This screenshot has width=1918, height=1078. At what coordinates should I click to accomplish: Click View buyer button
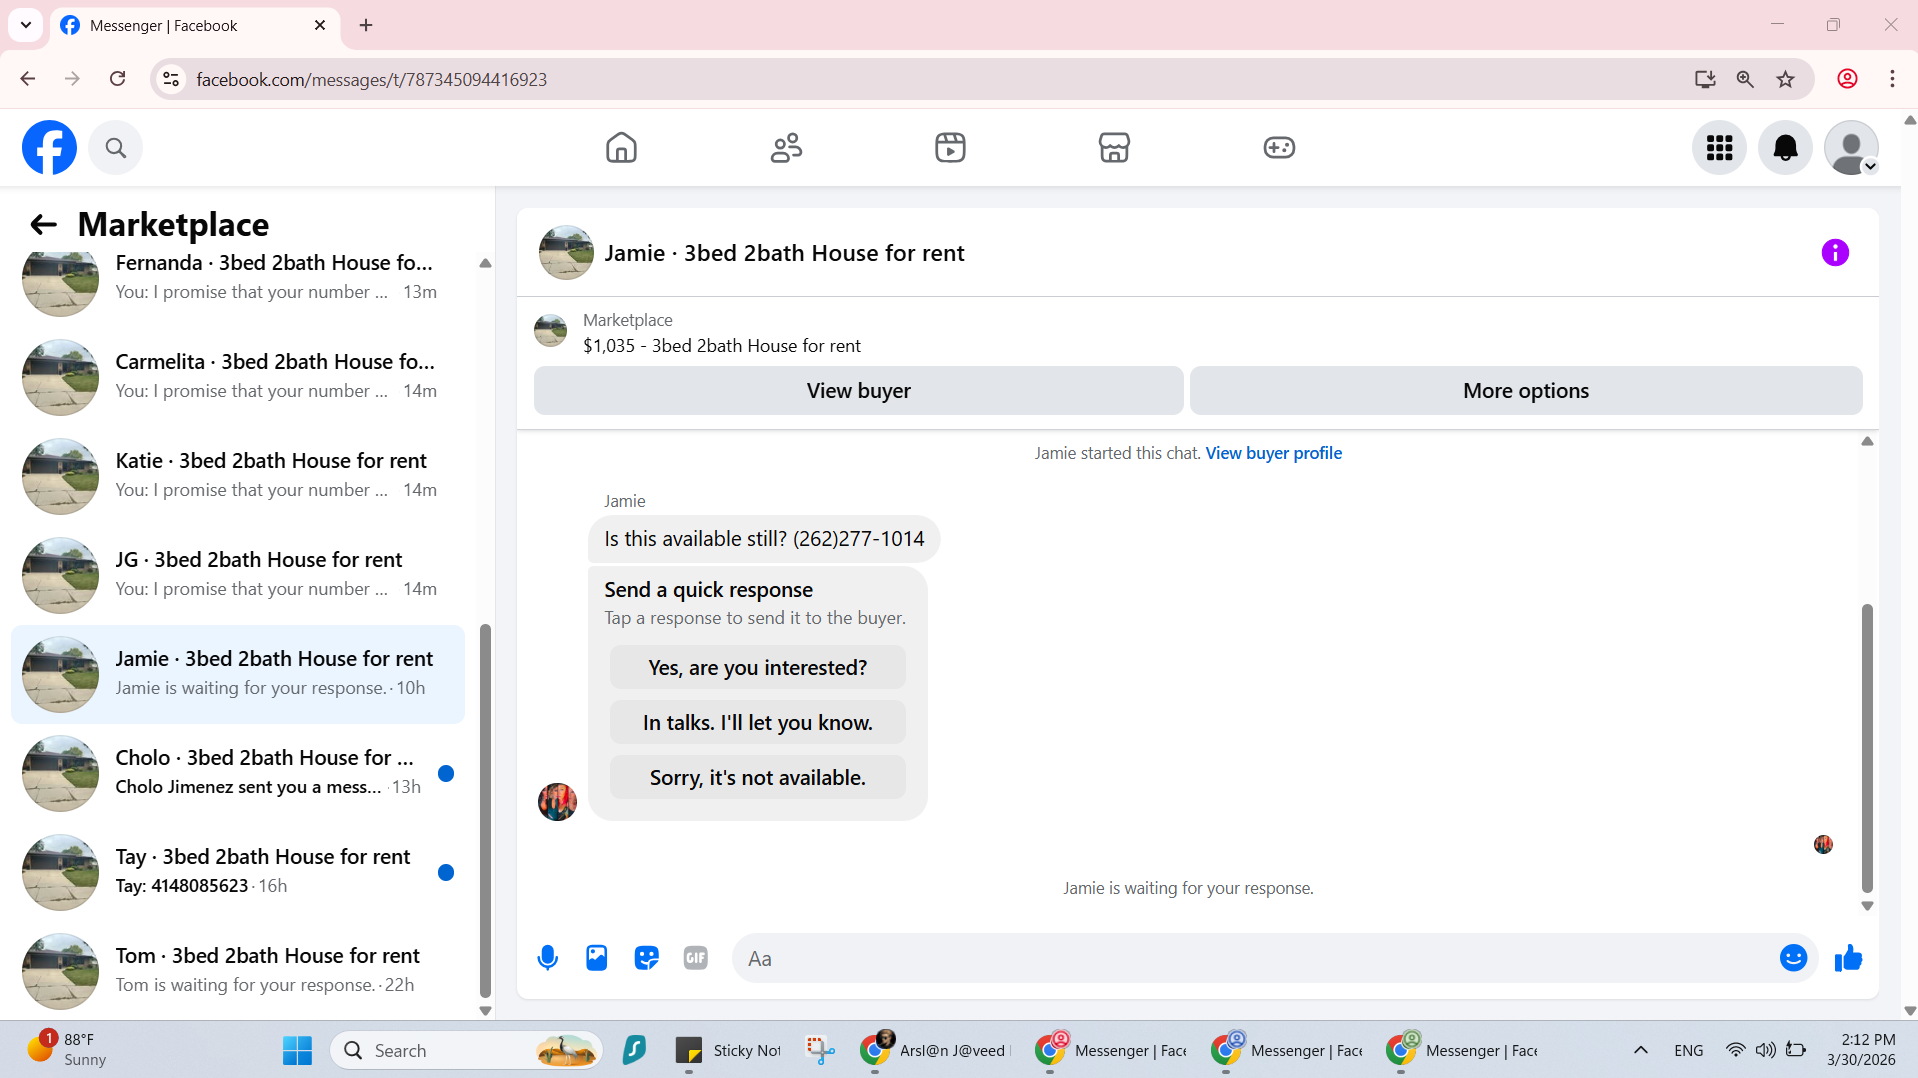click(858, 391)
